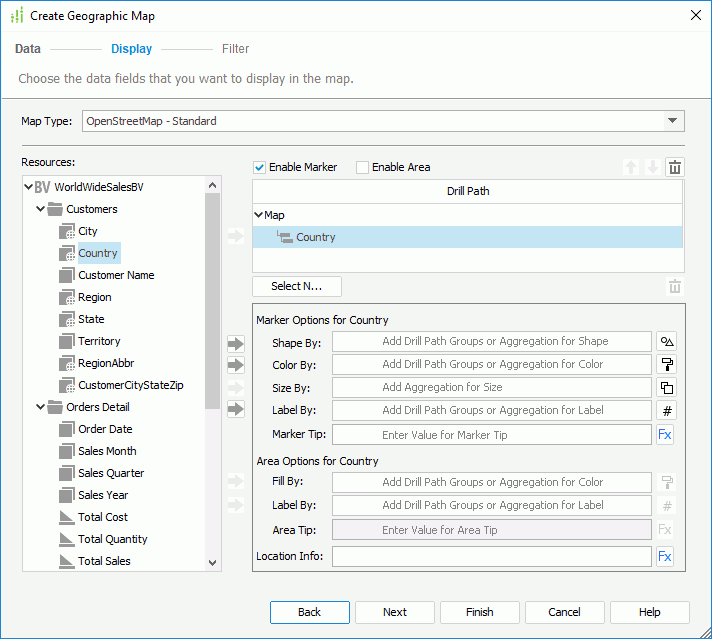
Task: Click the Marker Tip input field
Action: point(492,435)
